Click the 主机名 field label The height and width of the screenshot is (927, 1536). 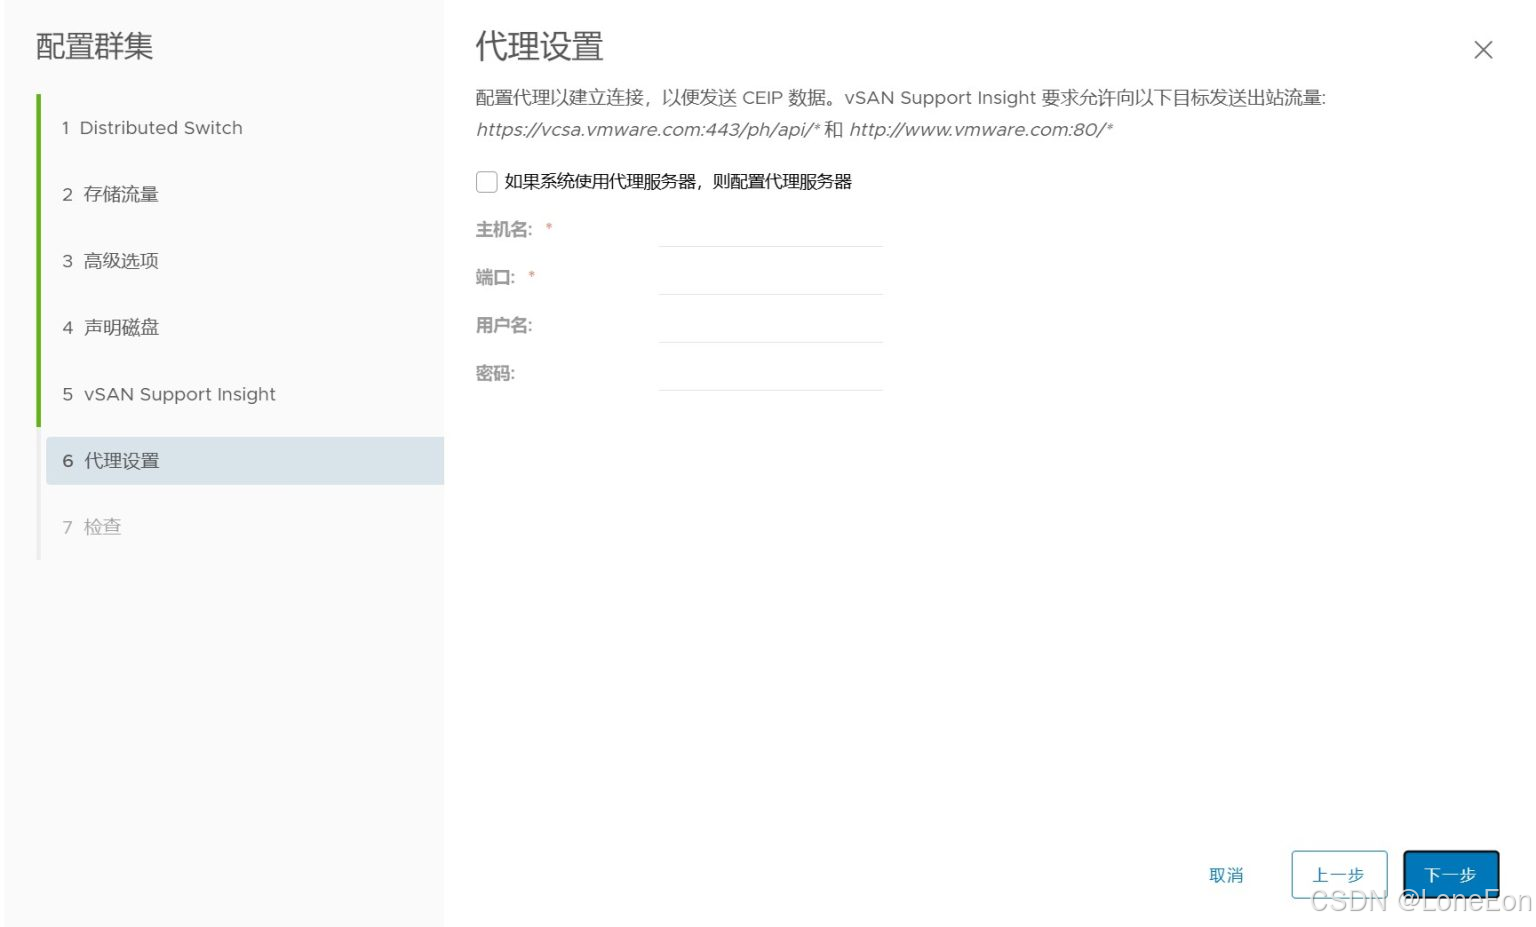click(x=504, y=230)
